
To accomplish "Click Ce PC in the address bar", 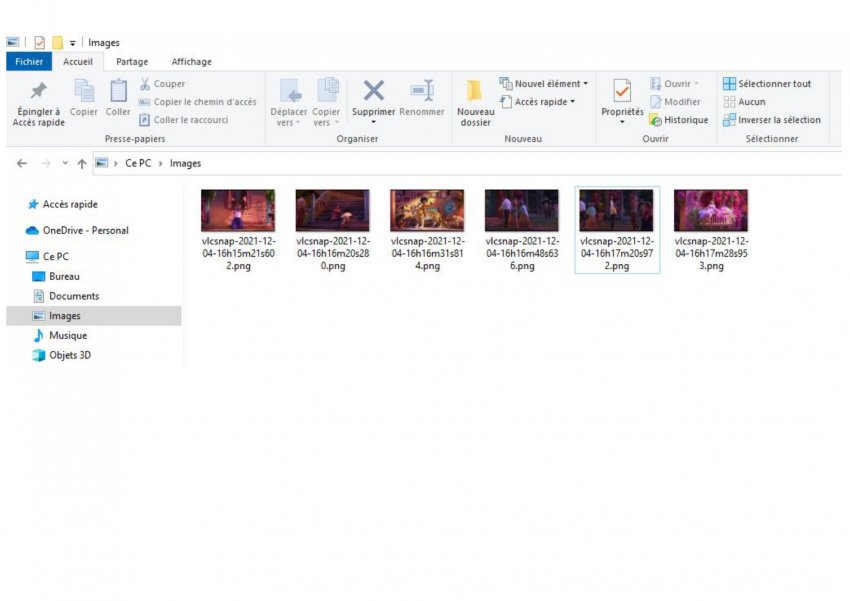I will [x=138, y=163].
